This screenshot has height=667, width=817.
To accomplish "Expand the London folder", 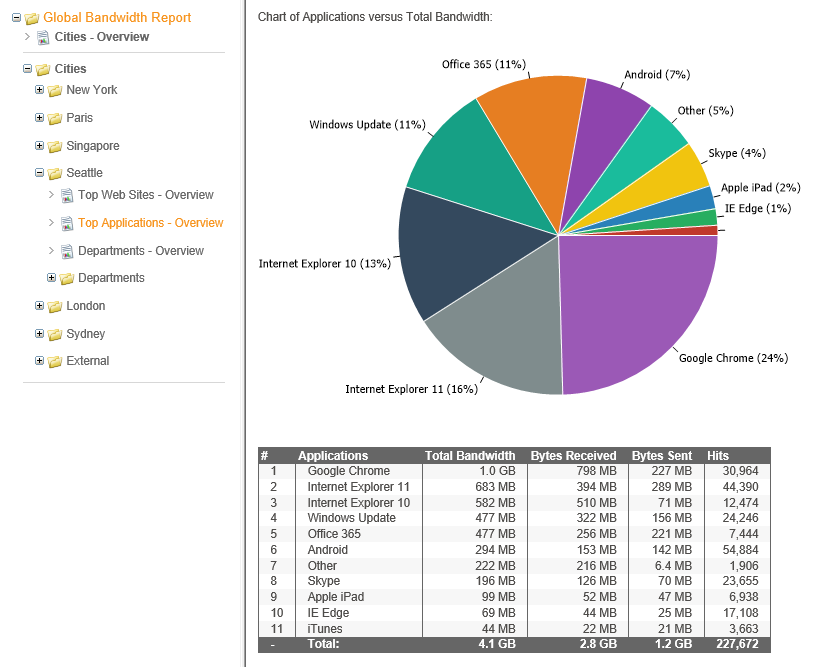I will [39, 305].
